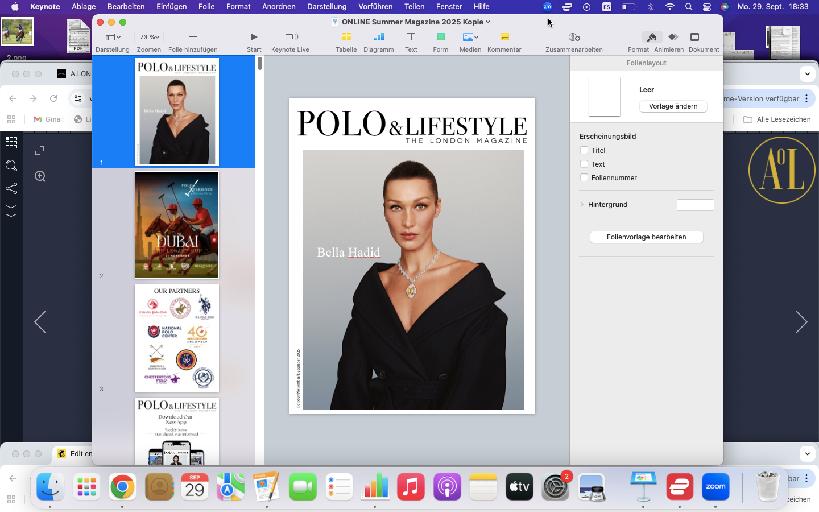Toggle the Titel checkbox

pos(584,150)
